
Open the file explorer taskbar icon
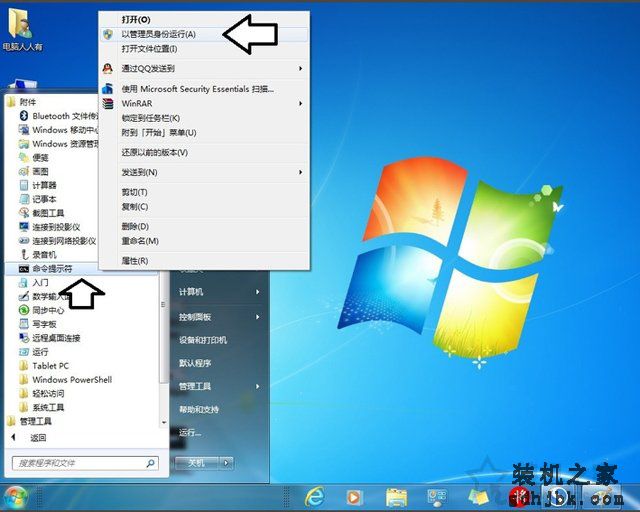[x=396, y=497]
